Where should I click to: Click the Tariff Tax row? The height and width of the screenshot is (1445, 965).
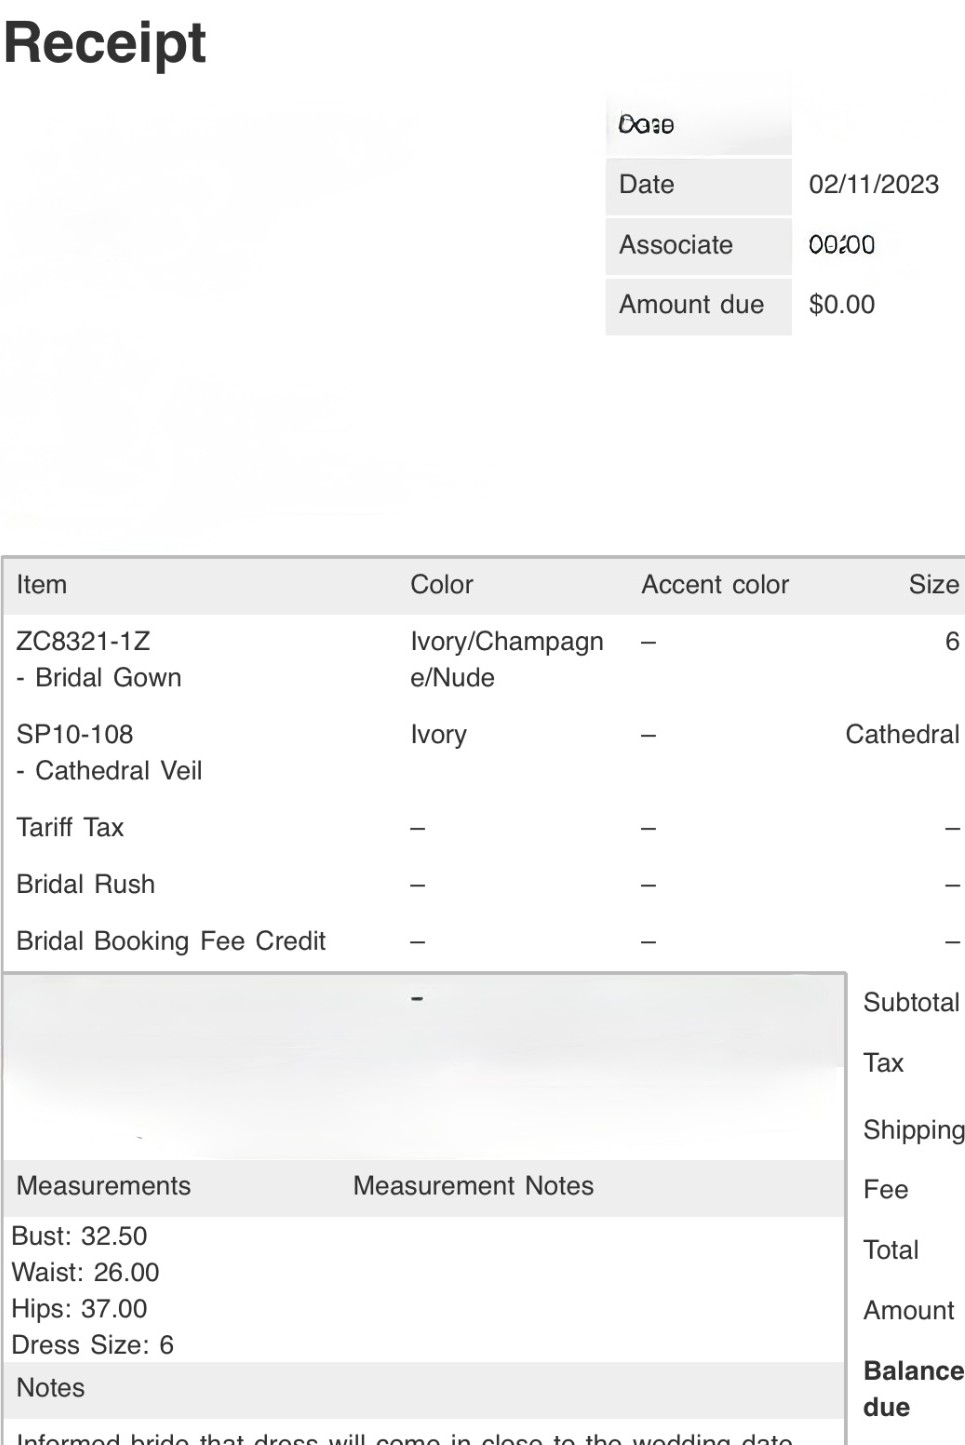coord(484,828)
